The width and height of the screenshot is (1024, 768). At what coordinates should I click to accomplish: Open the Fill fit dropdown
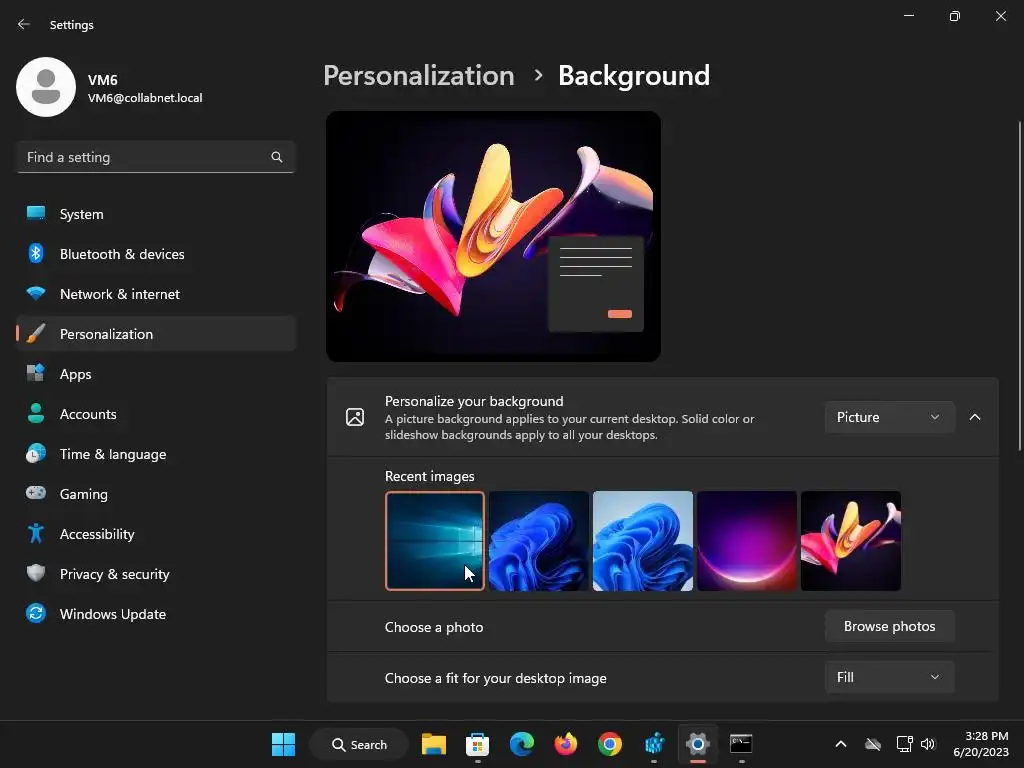(x=889, y=677)
